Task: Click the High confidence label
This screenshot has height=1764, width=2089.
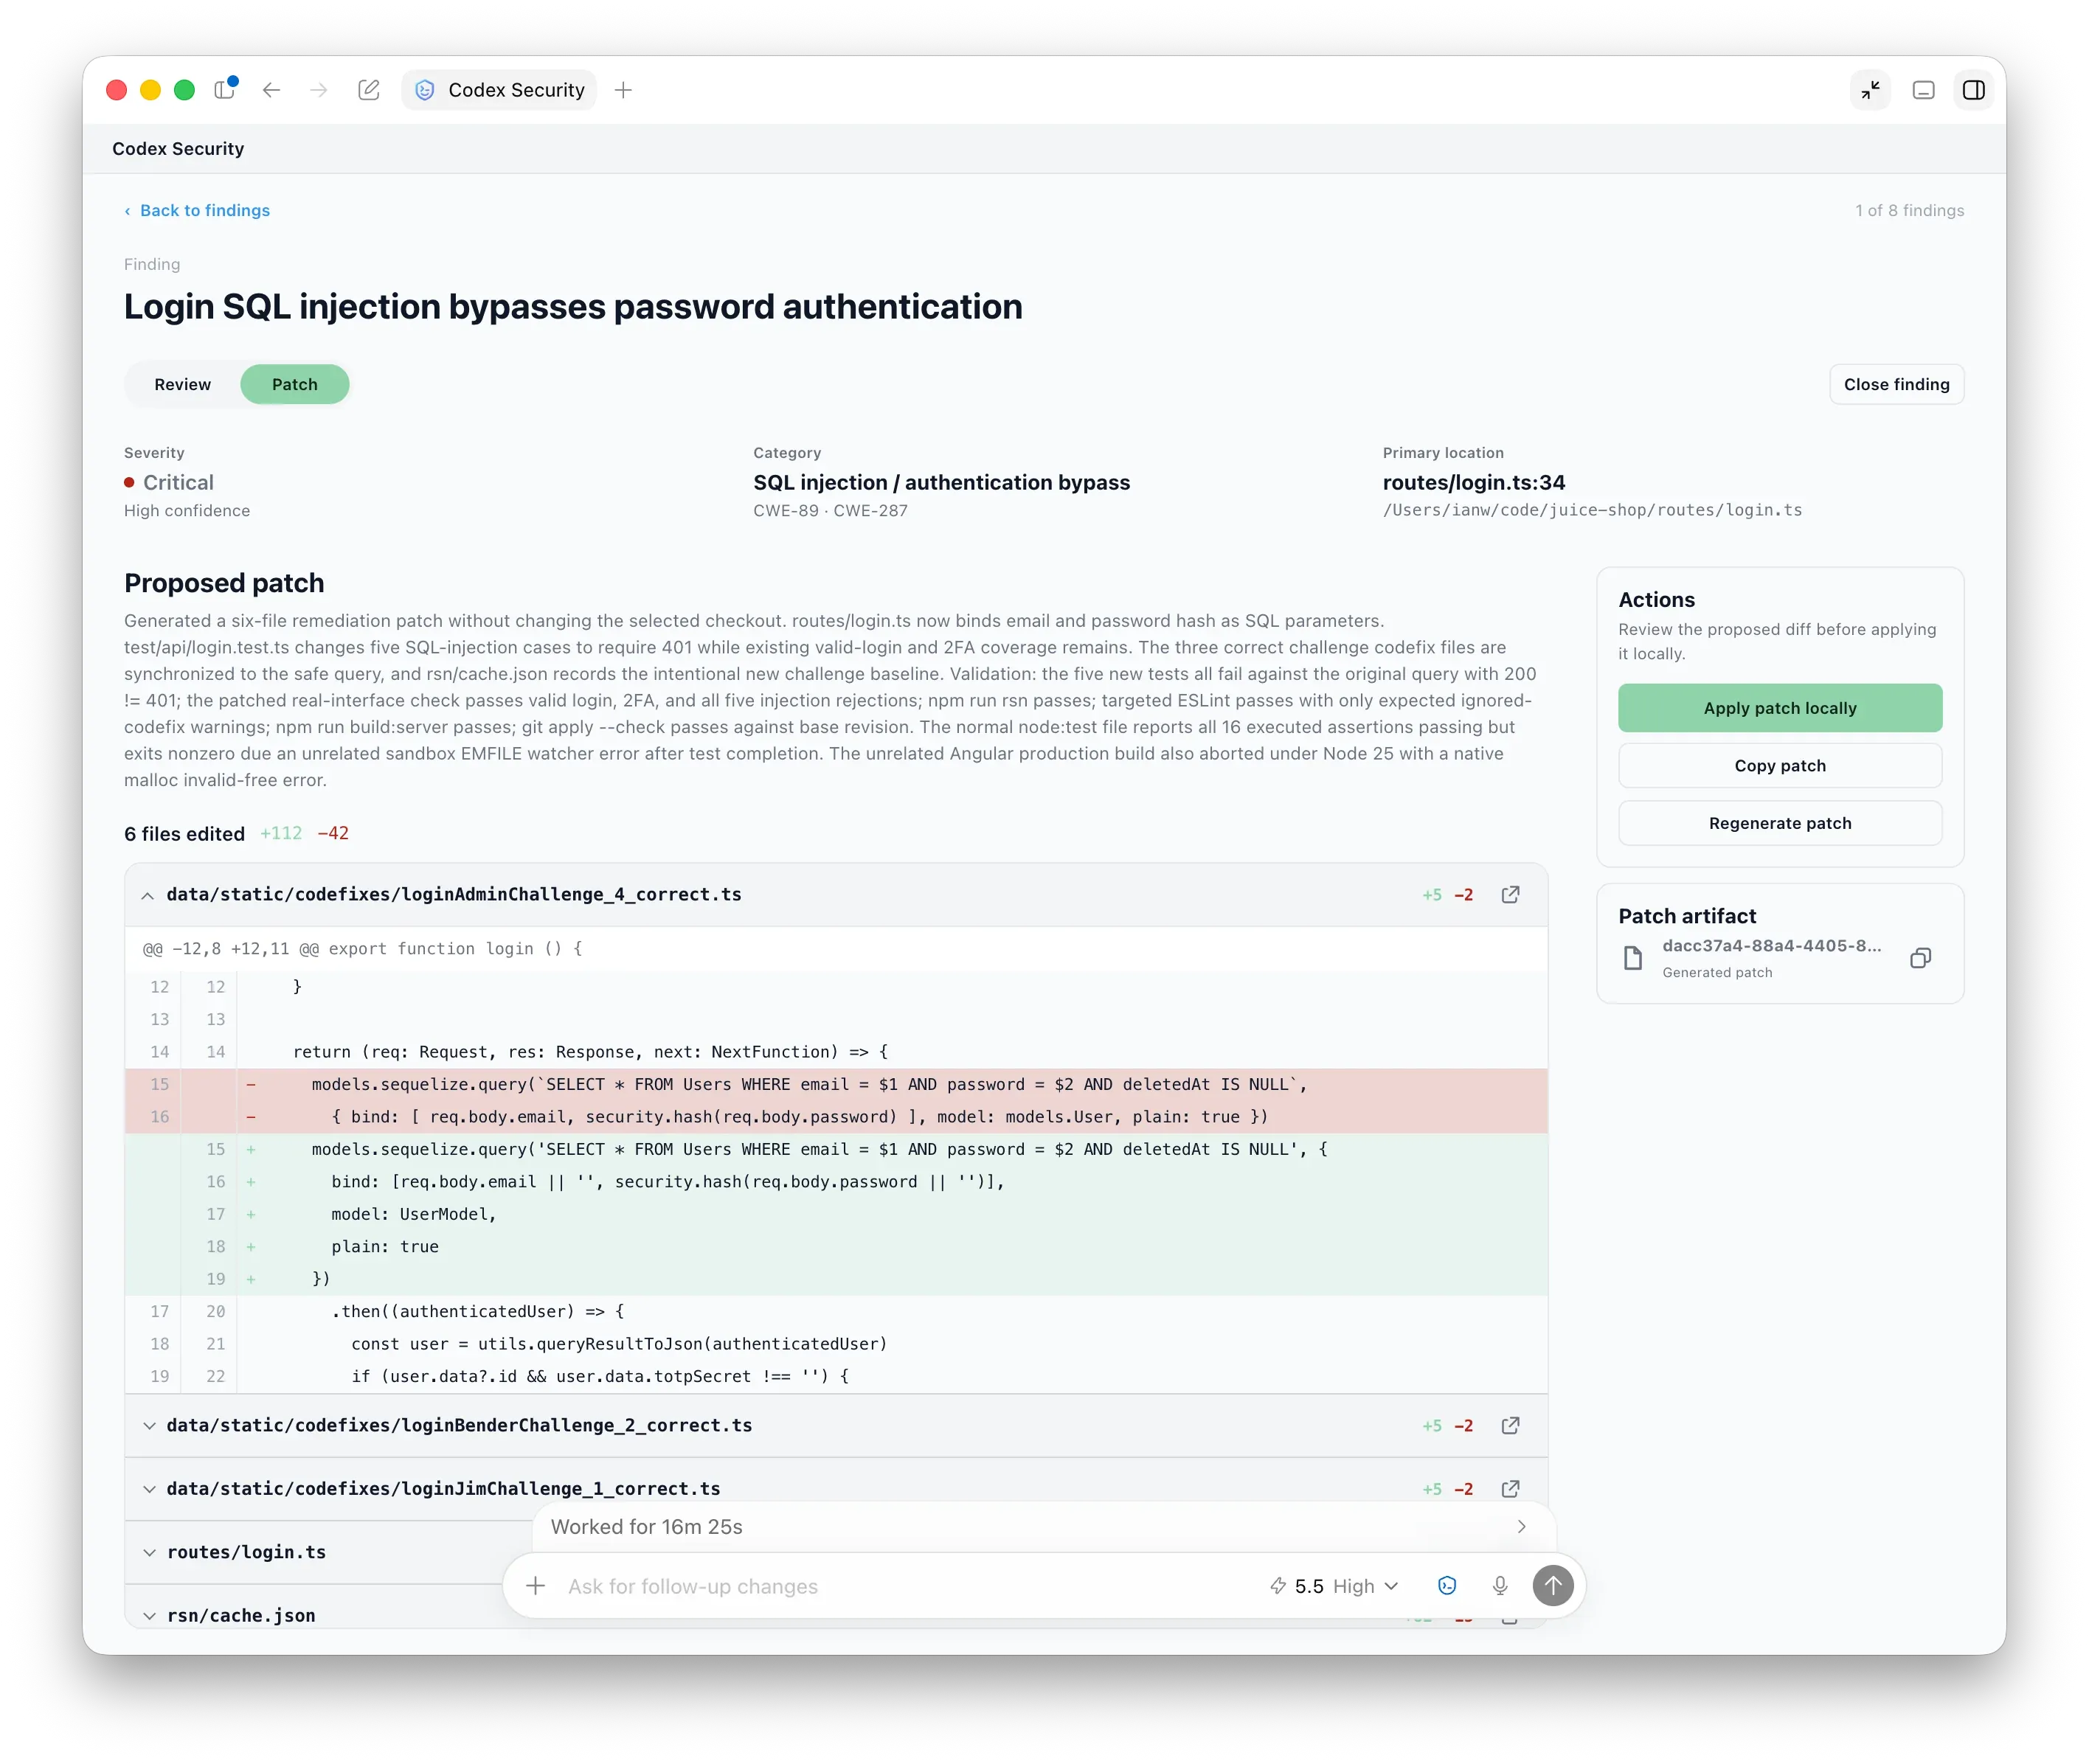Action: click(187, 510)
